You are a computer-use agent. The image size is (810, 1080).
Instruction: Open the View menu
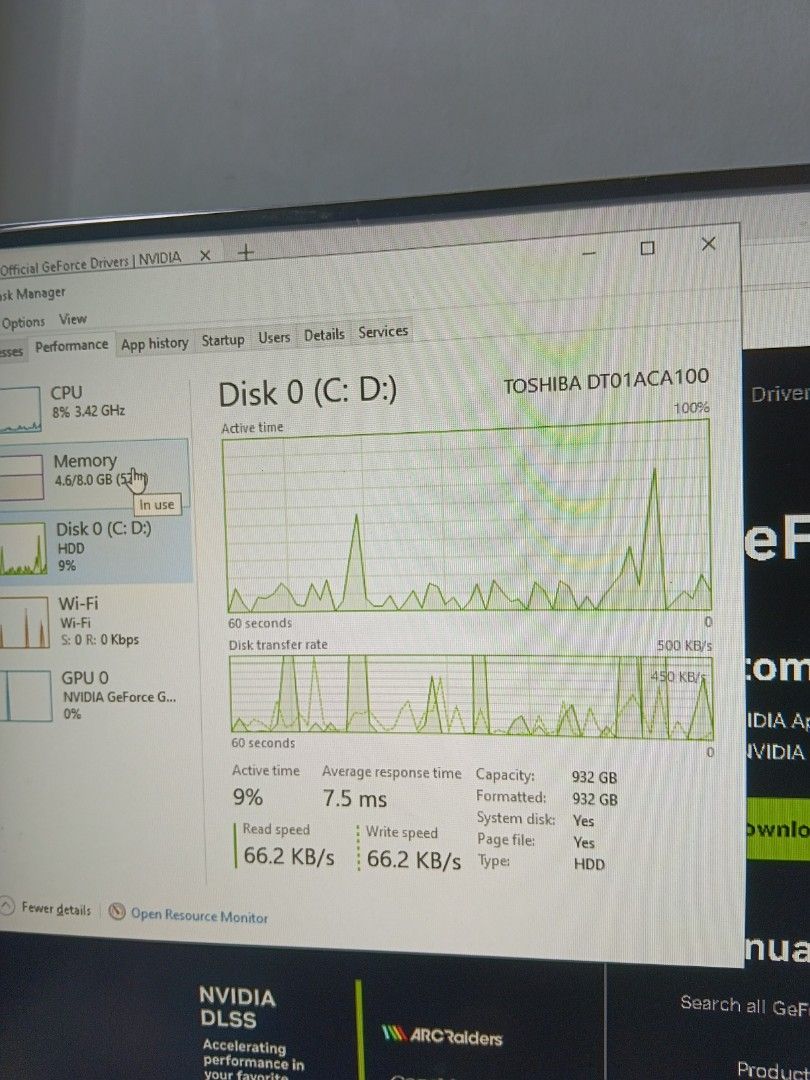pyautogui.click(x=72, y=319)
